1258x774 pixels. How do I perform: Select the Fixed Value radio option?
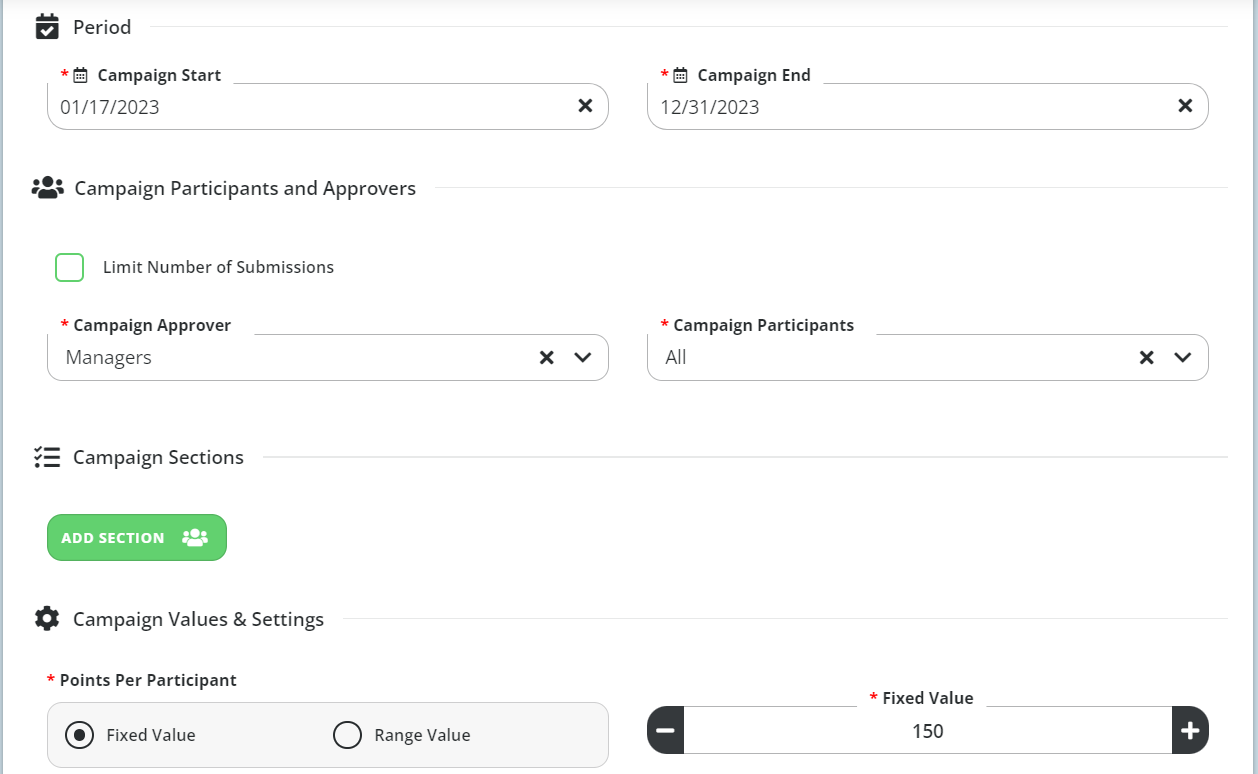(79, 735)
